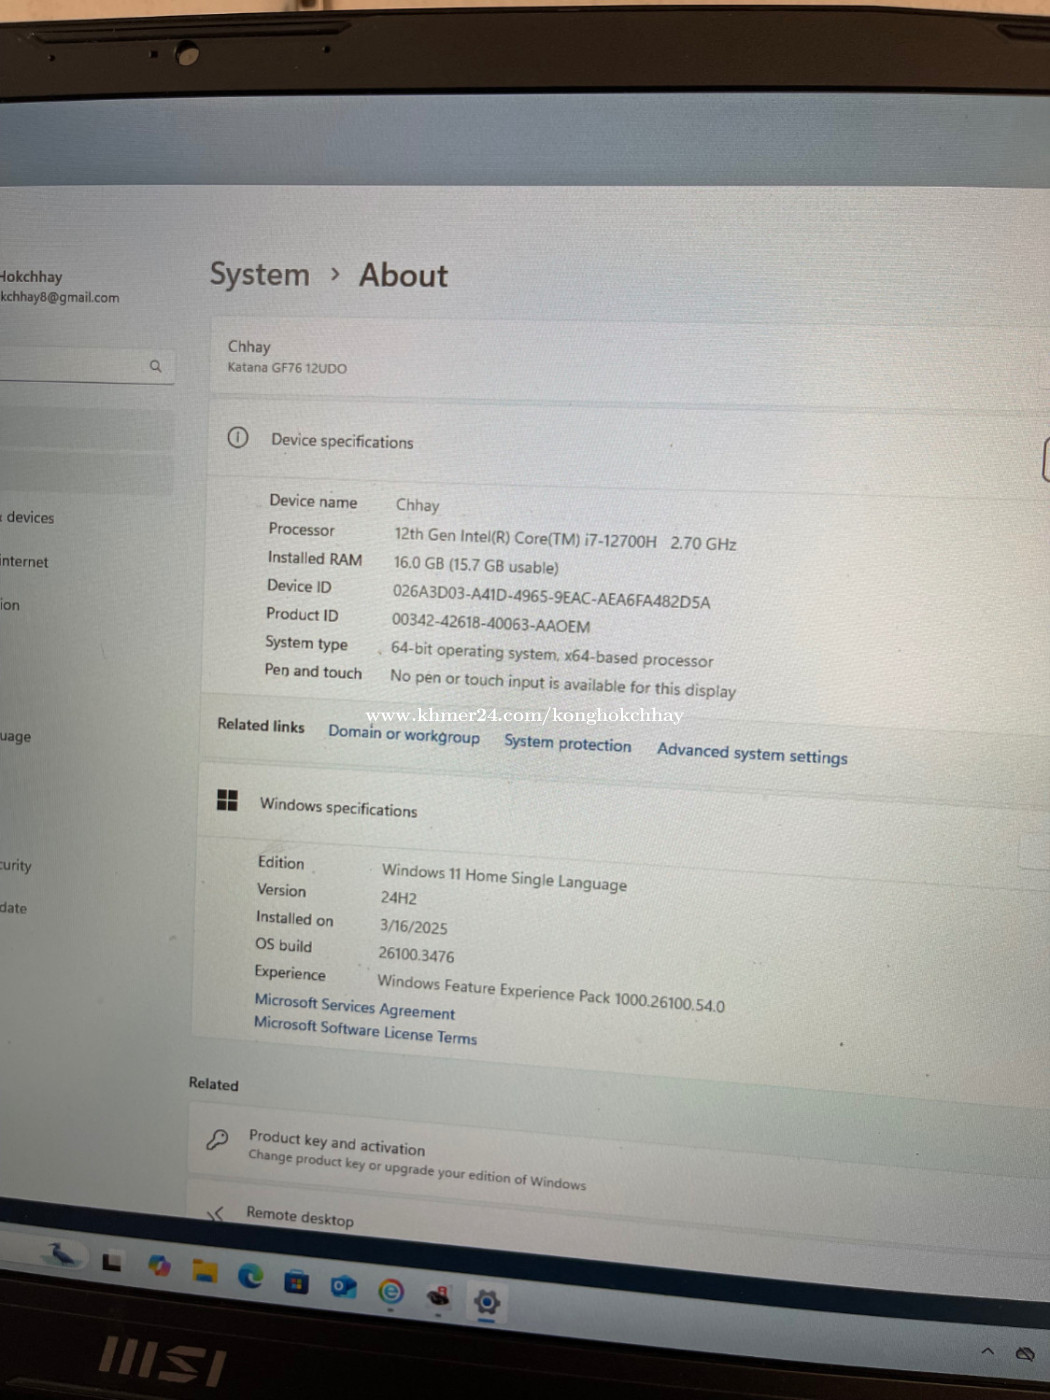Click model text 'Katana GF76 12UDO'

coord(287,368)
